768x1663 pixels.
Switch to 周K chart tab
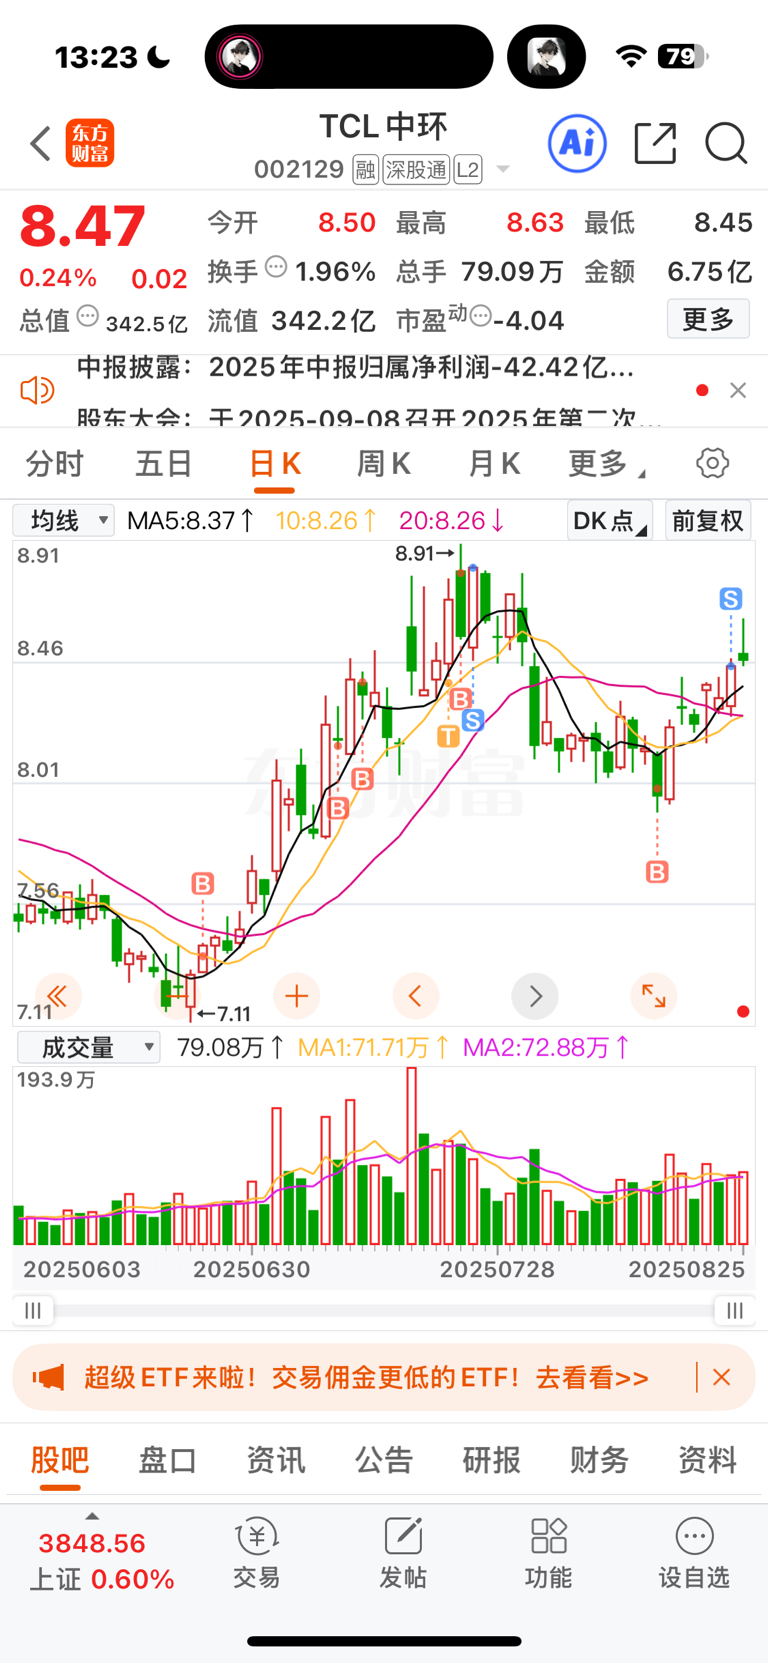pyautogui.click(x=384, y=464)
